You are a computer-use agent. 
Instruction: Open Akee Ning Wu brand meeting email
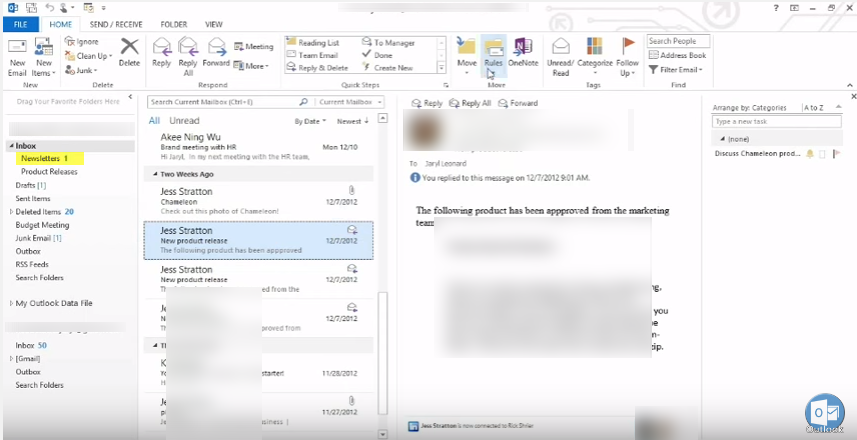click(259, 146)
